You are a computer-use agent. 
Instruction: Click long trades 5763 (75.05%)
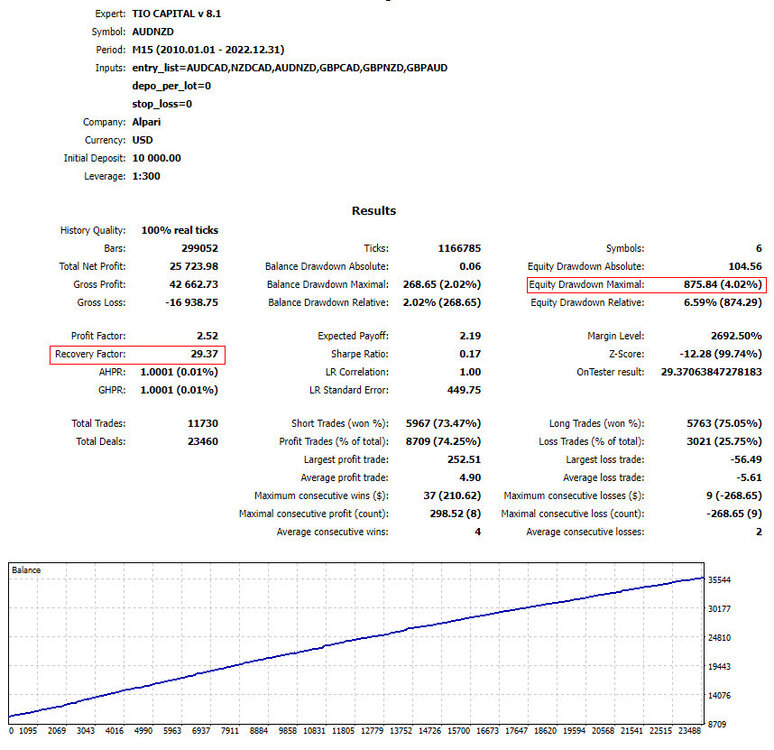724,424
